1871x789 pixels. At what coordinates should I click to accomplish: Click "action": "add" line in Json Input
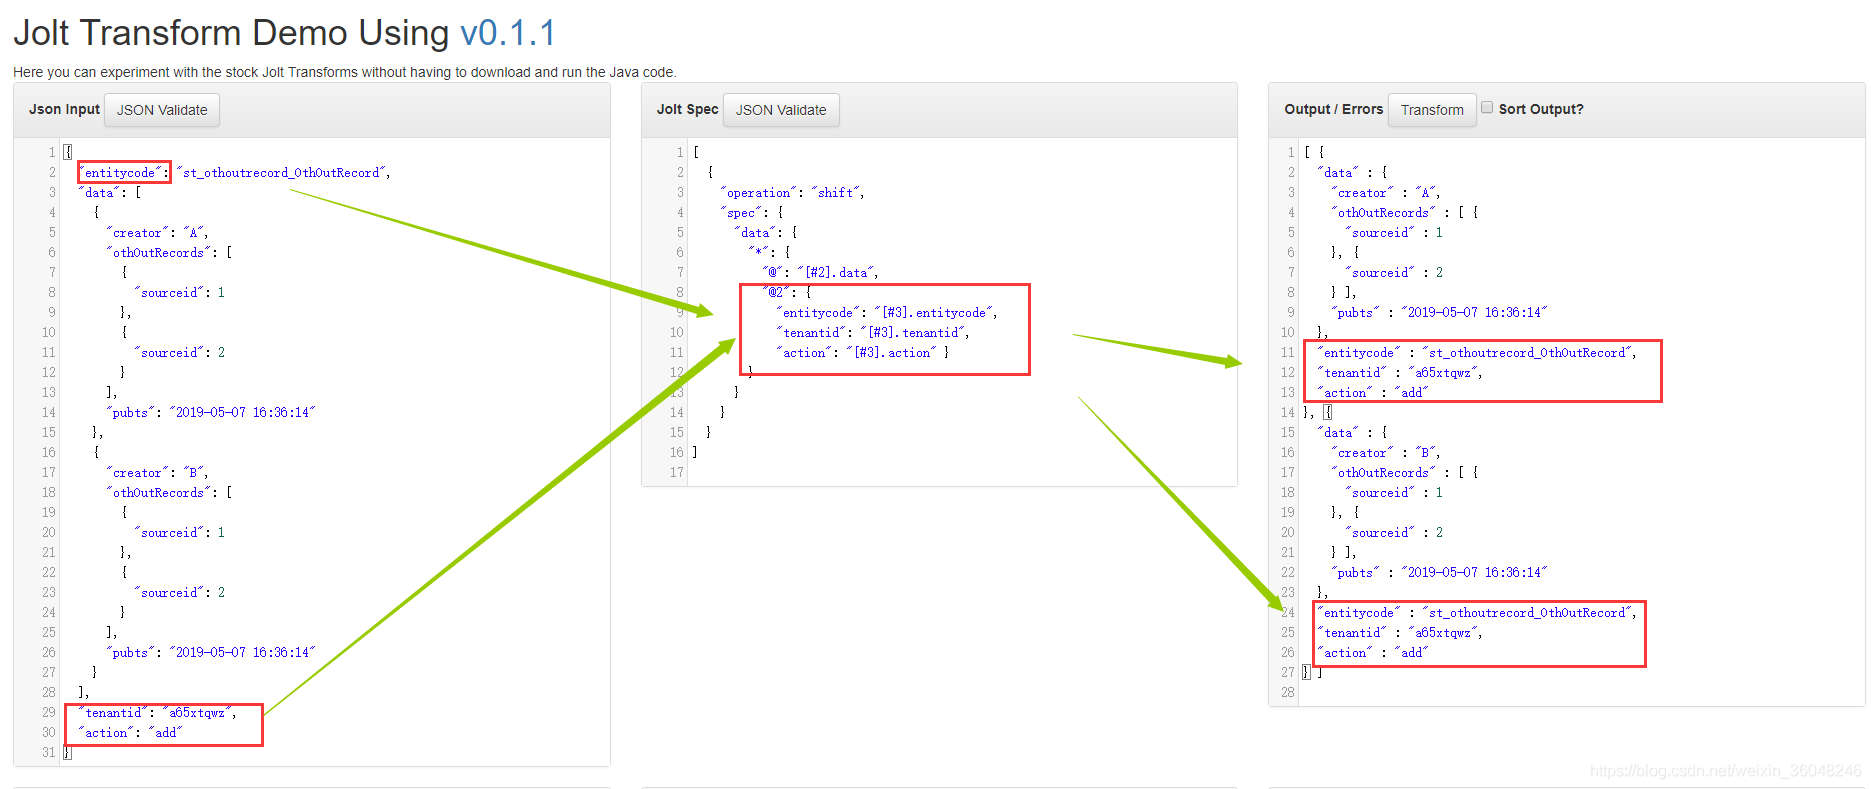pos(130,733)
